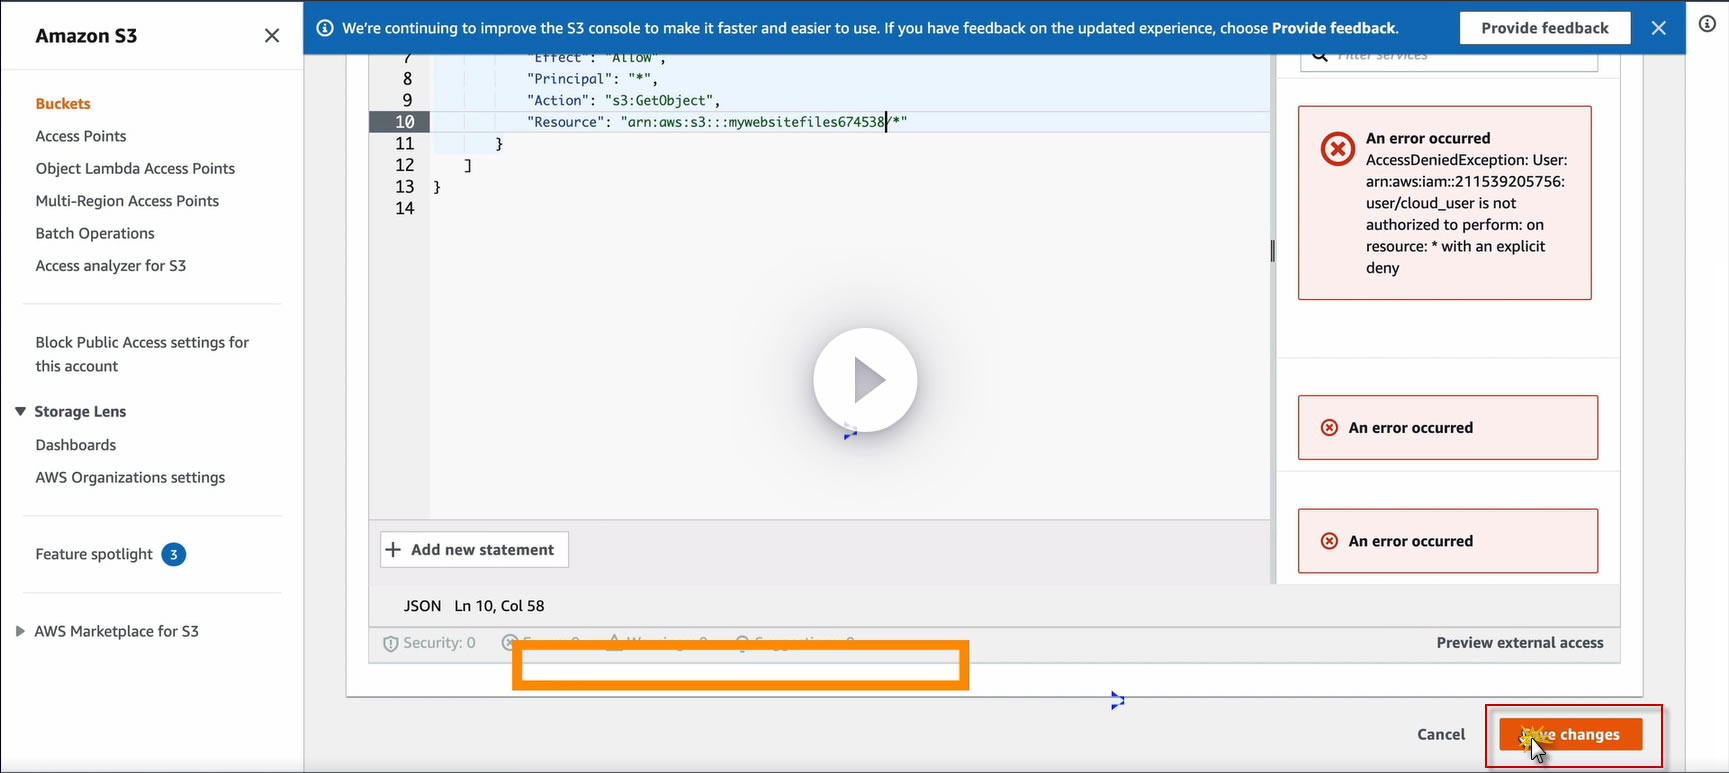Select line number 9 in the editor gutter

pos(407,100)
